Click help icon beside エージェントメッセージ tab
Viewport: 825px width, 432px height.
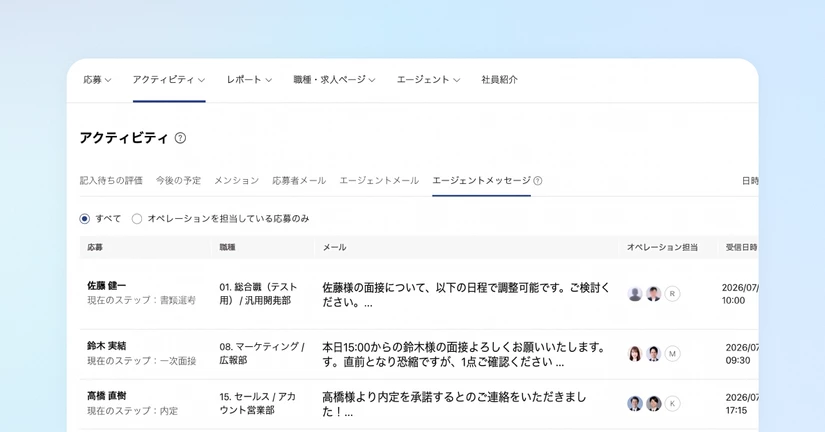pos(538,180)
